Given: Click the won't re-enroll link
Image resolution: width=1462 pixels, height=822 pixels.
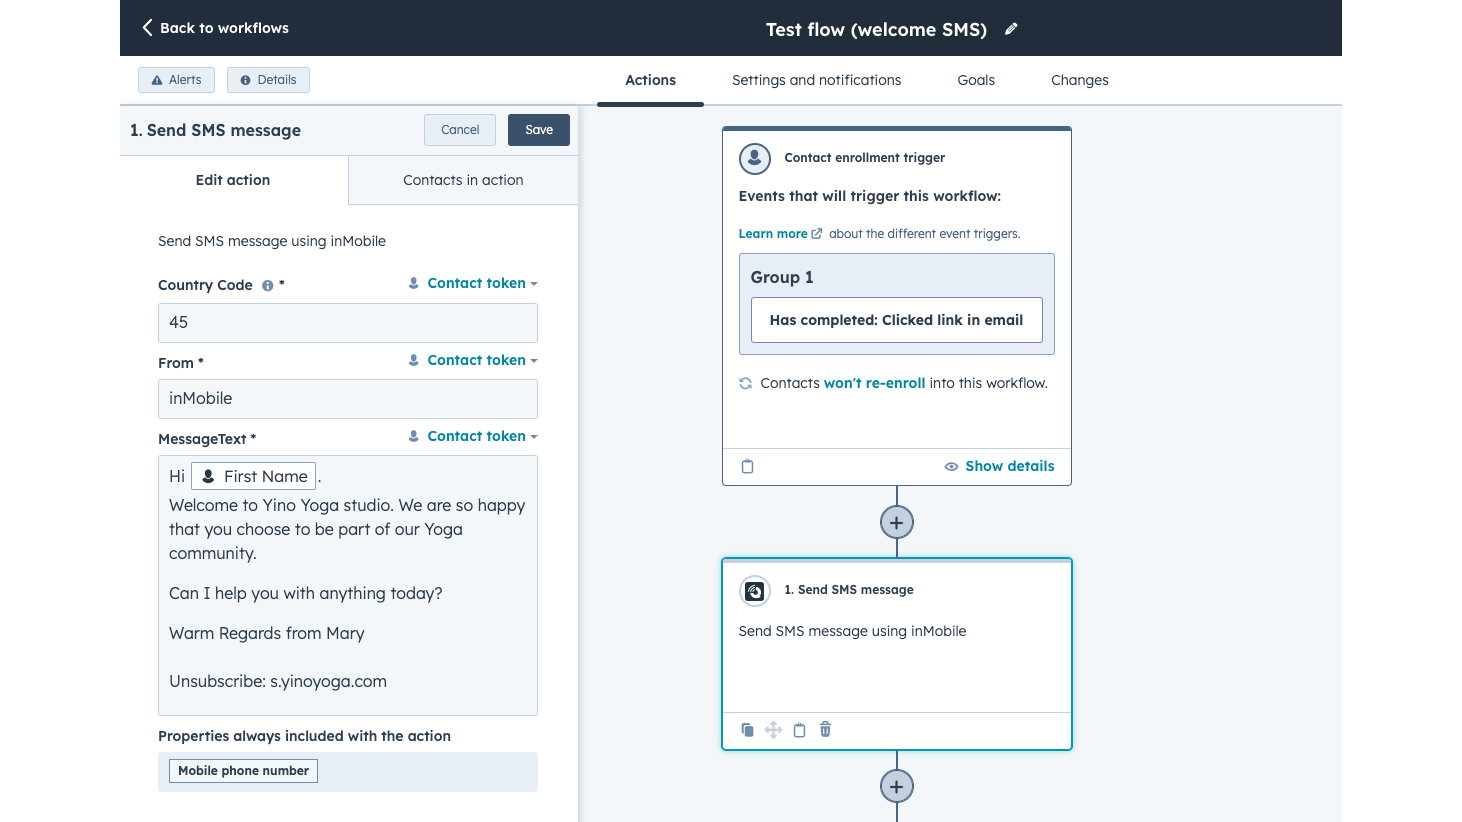Looking at the screenshot, I should pos(874,383).
